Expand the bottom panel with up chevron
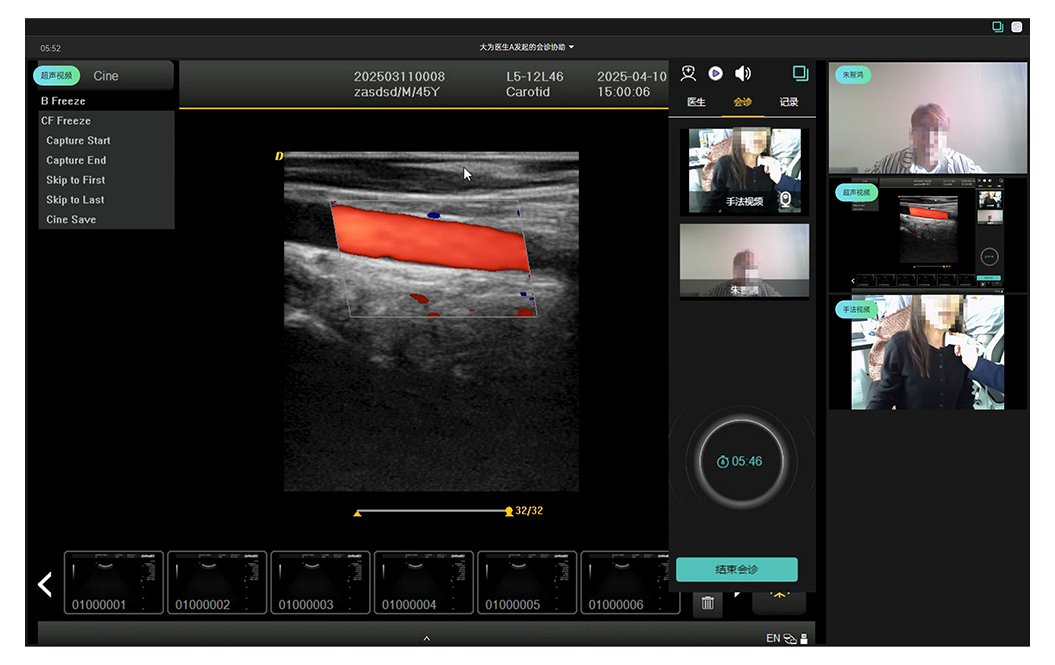This screenshot has width=1055, height=665. [x=427, y=638]
